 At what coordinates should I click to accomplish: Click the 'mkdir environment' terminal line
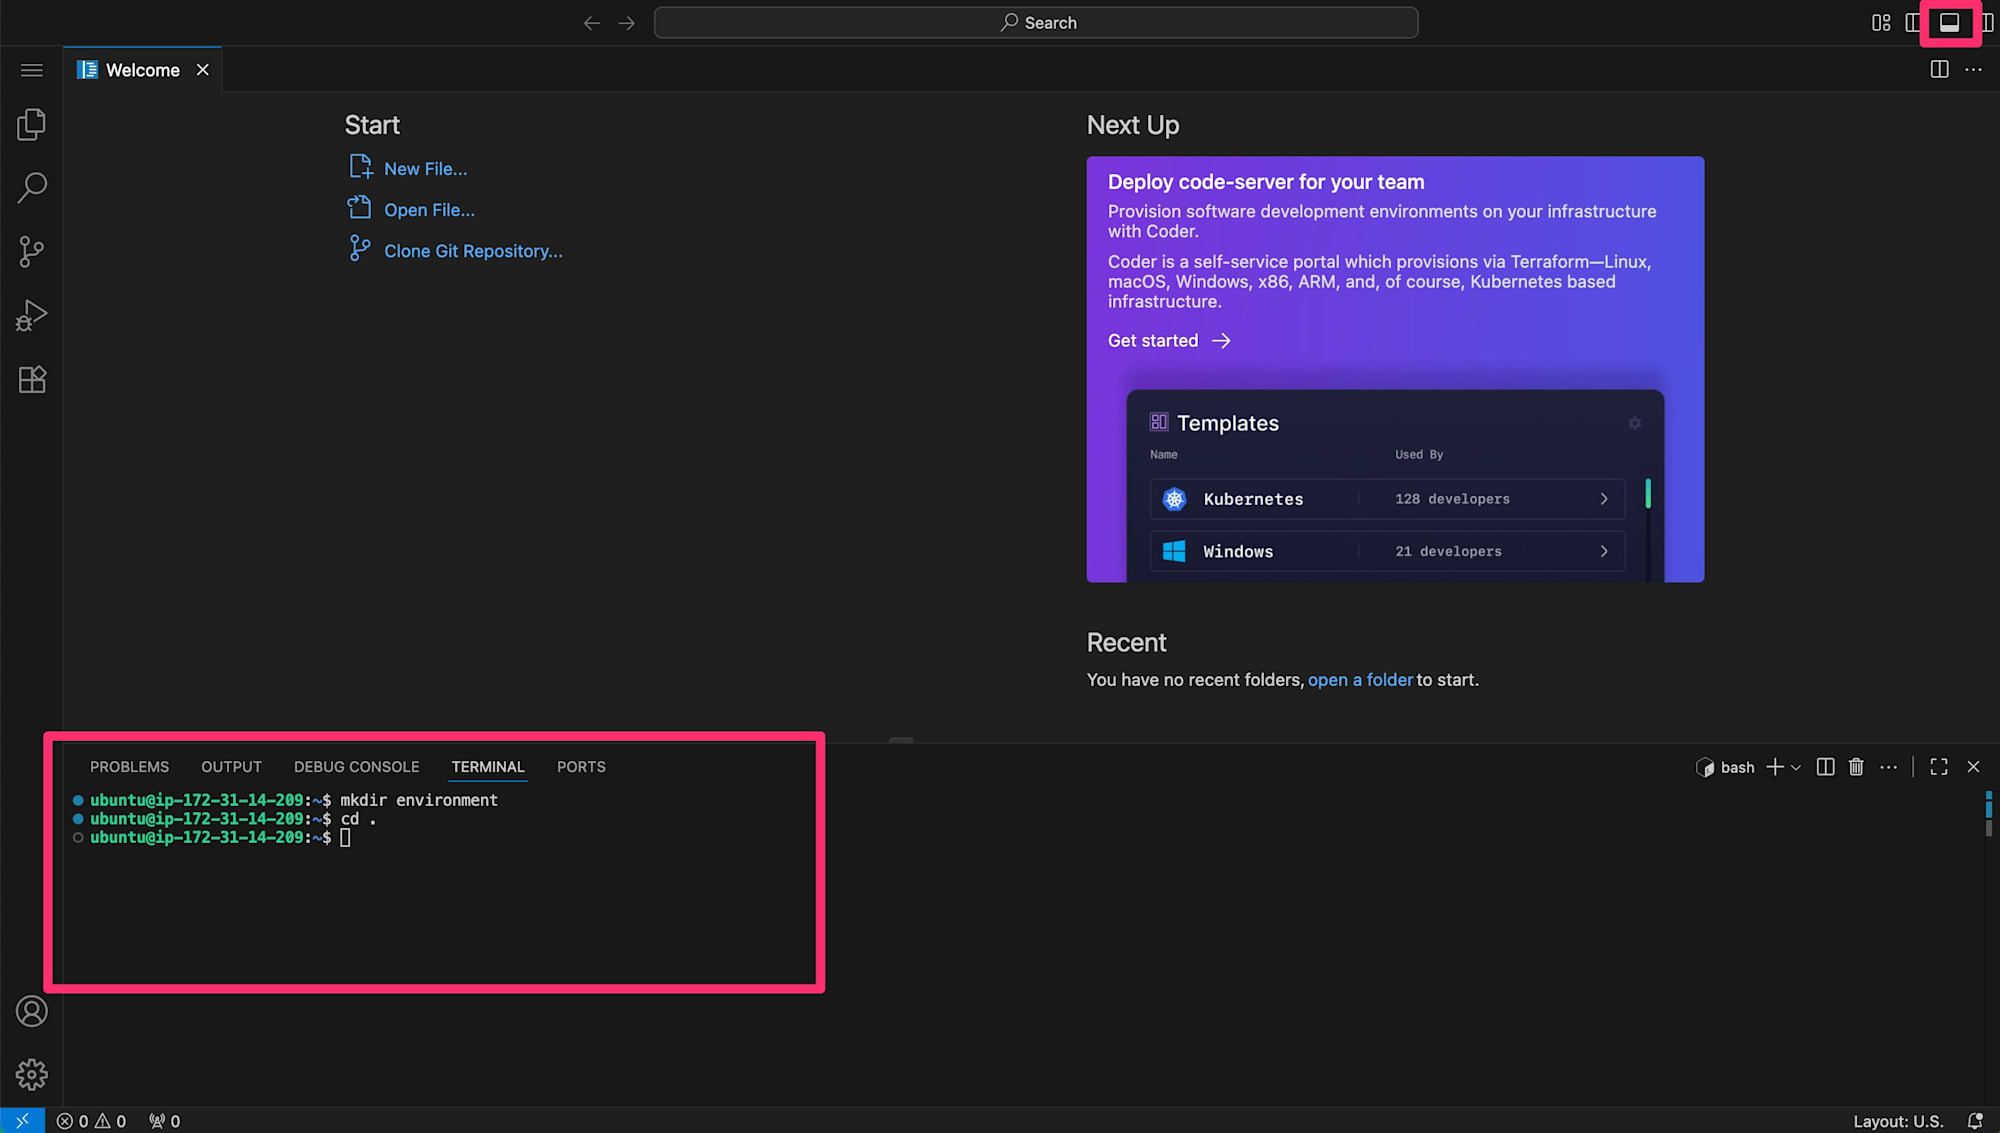[285, 800]
